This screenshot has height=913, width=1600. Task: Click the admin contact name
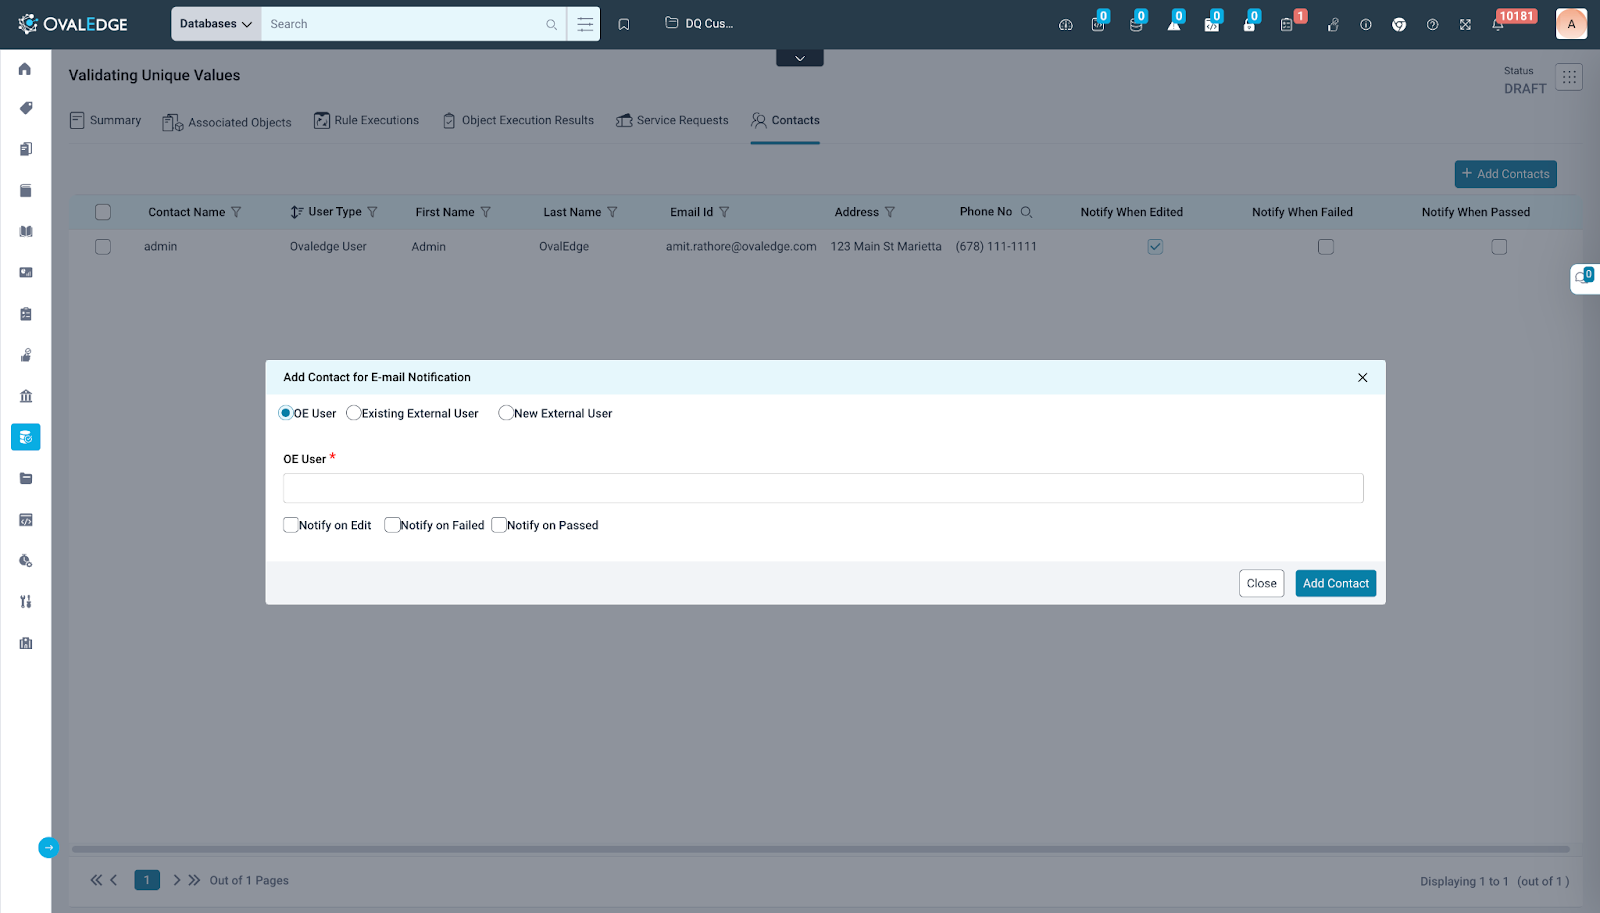tap(160, 247)
